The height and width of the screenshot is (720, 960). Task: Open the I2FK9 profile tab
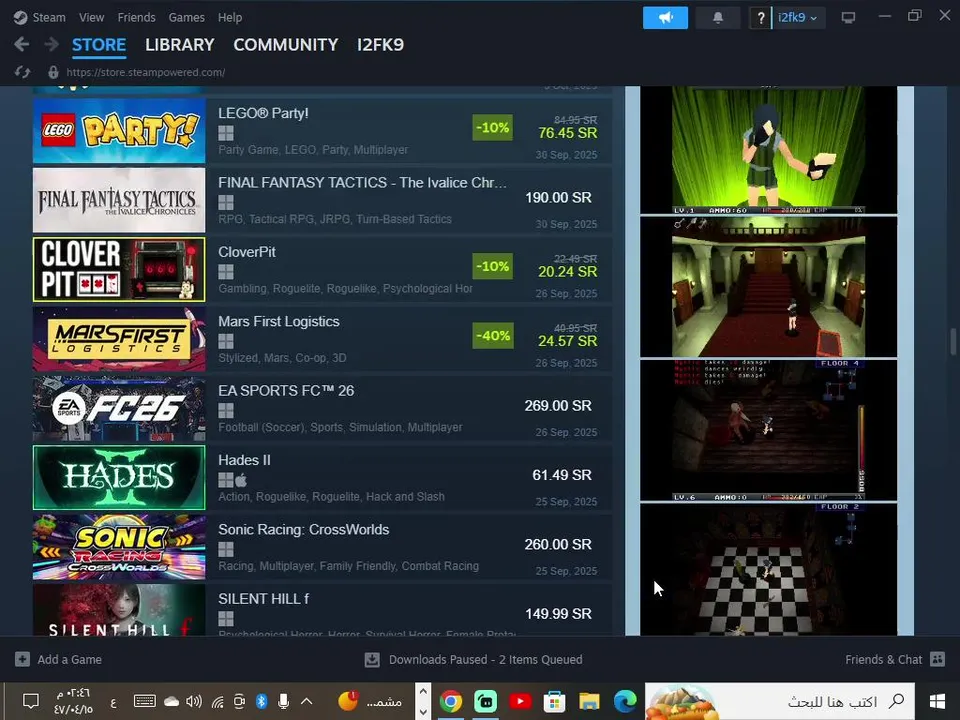[x=380, y=45]
